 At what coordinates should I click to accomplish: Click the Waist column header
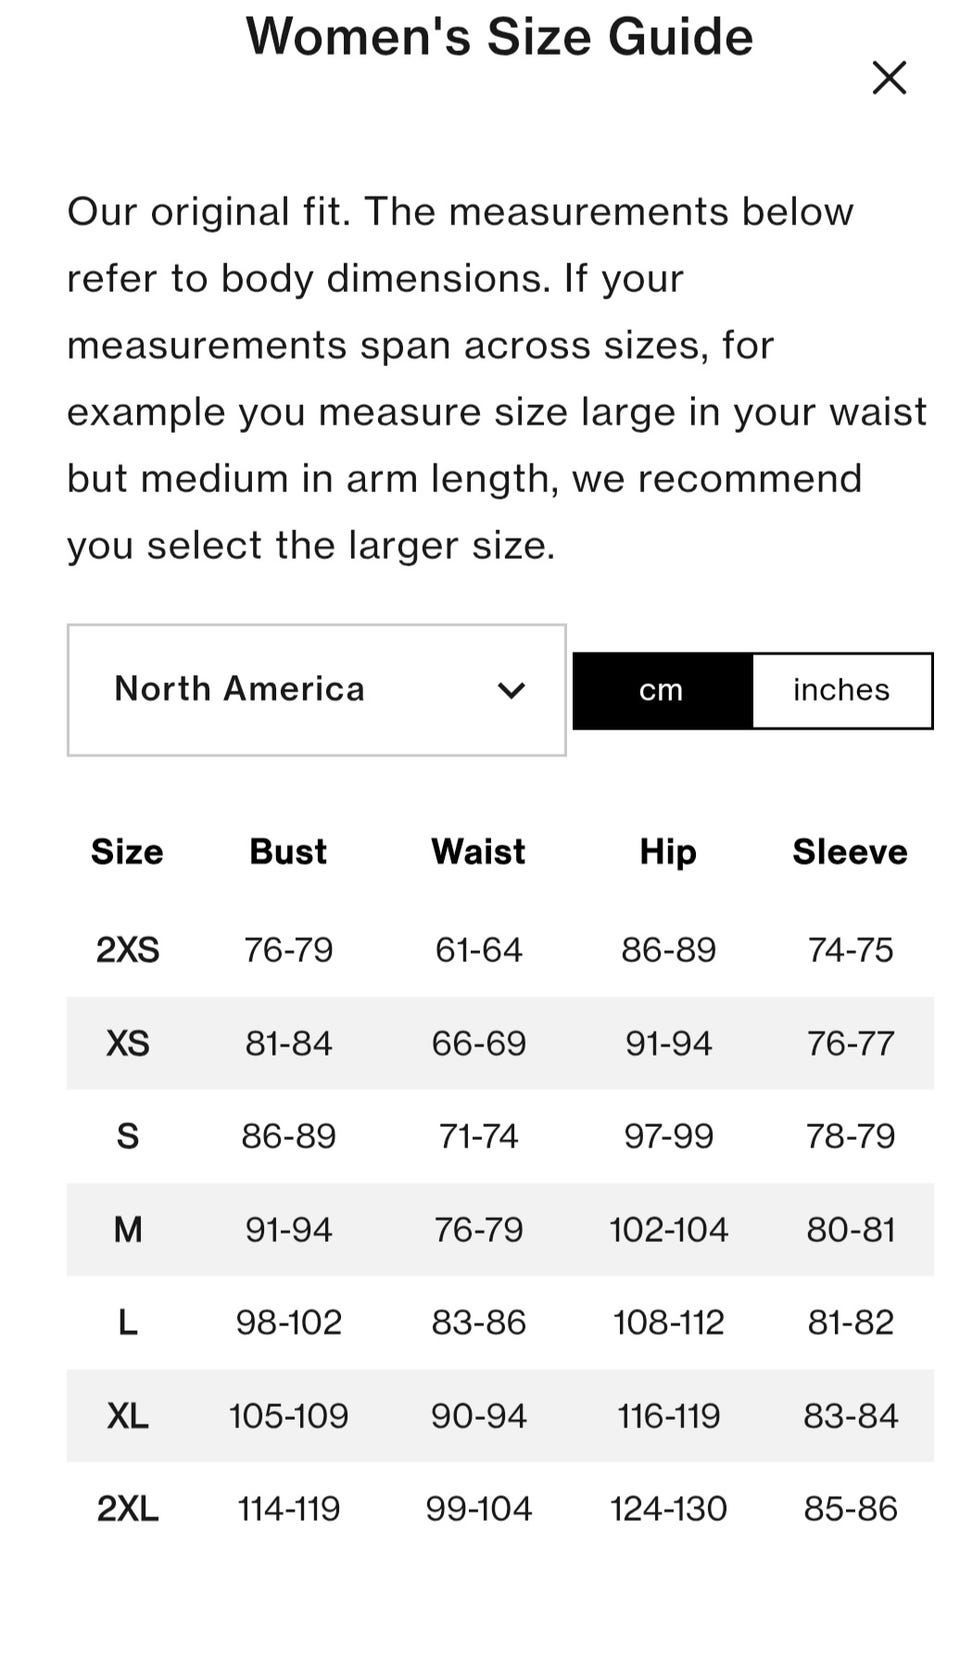(x=478, y=851)
